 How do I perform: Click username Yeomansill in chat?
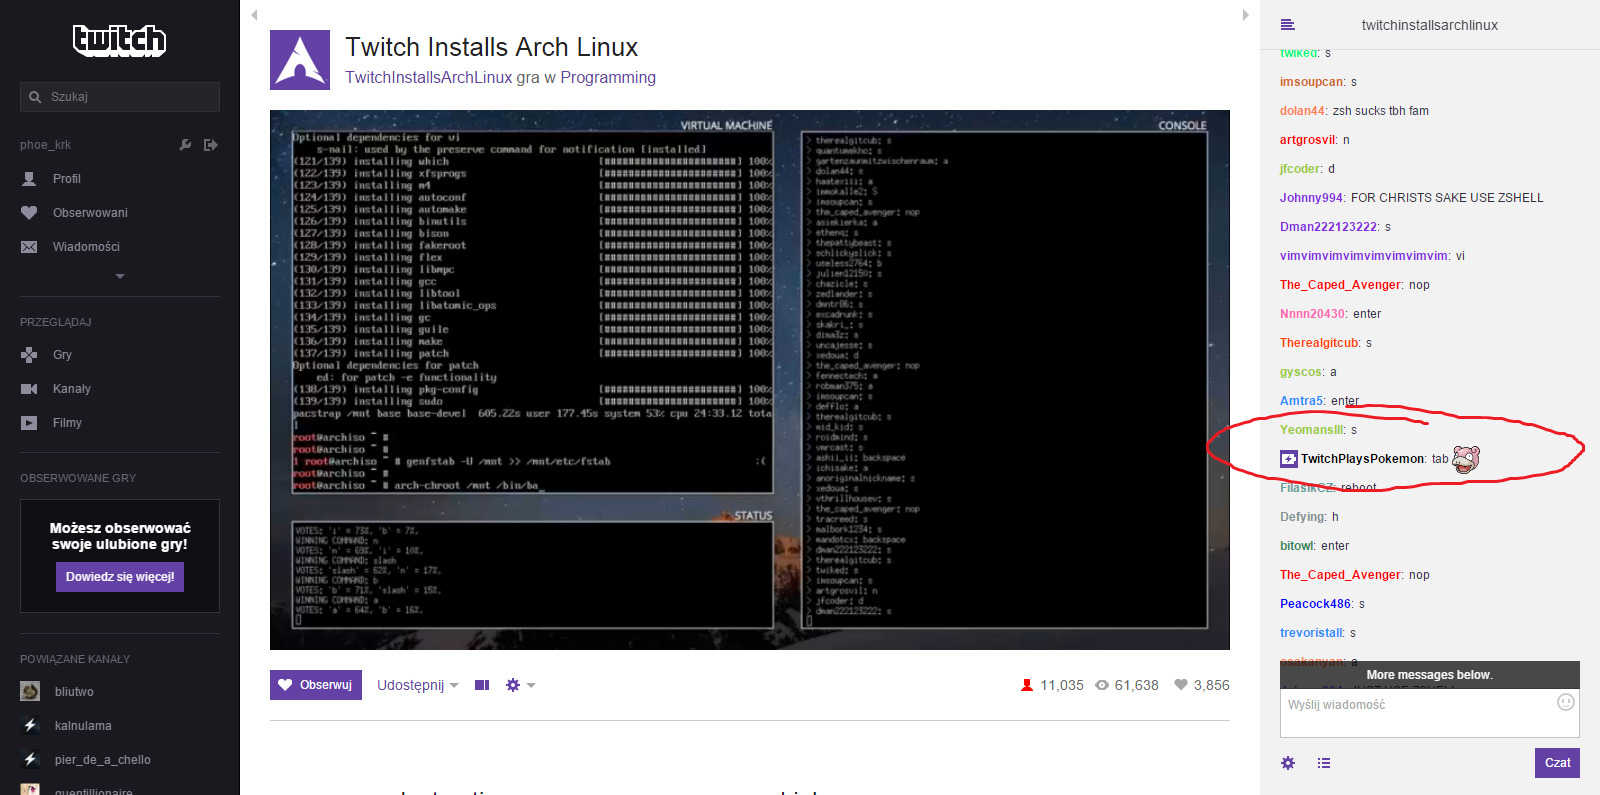[x=1312, y=430]
